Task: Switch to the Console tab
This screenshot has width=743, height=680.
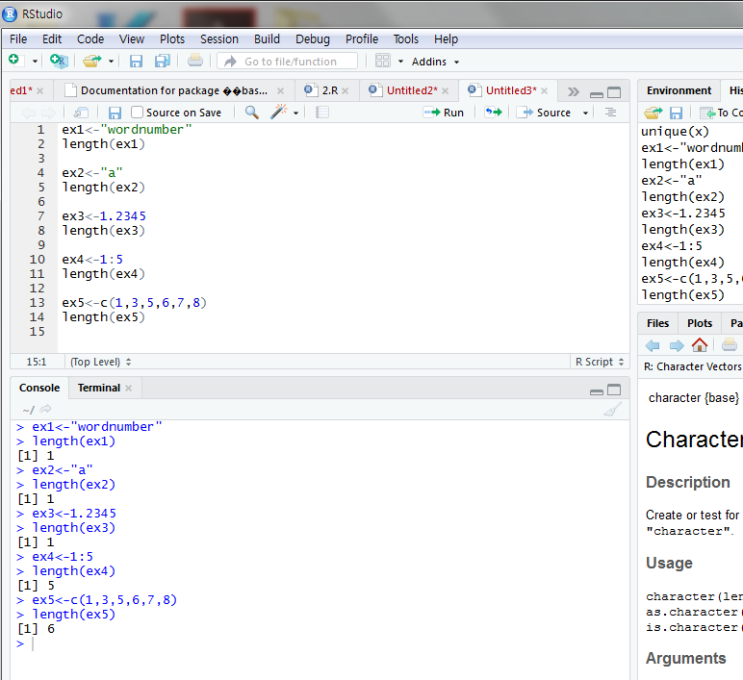Action: pos(39,388)
